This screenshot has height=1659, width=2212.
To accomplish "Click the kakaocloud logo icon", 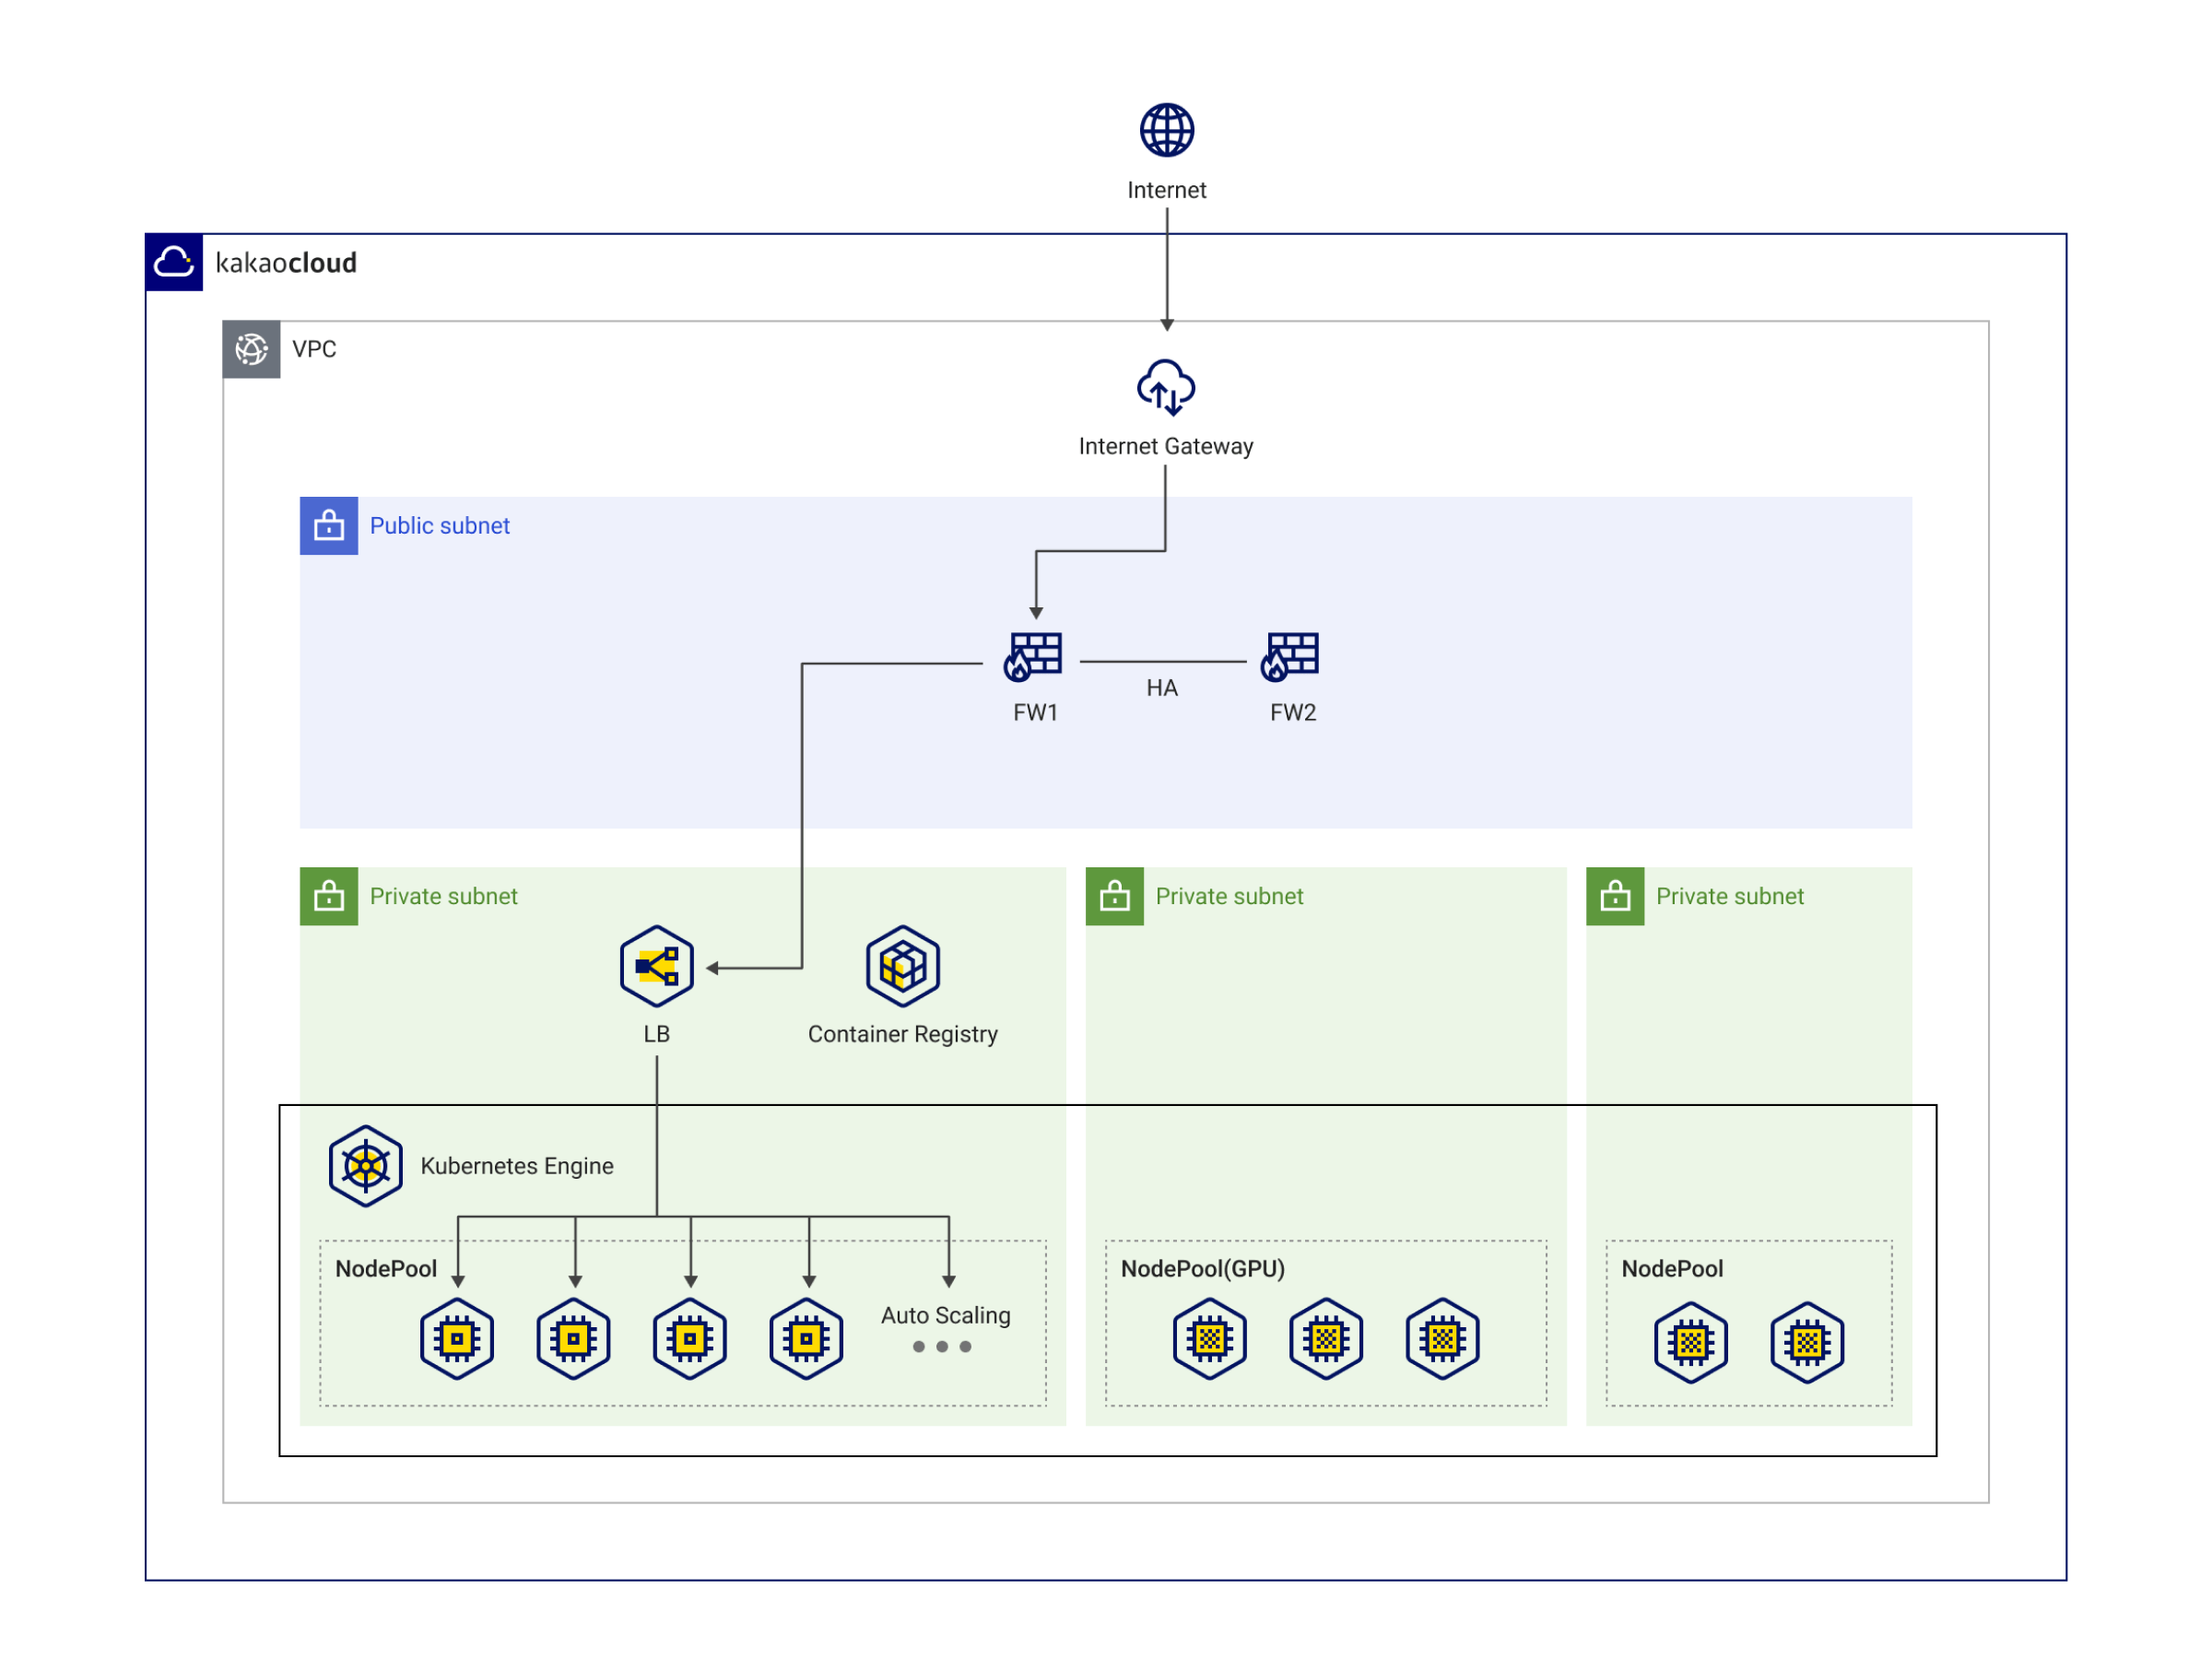I will [x=174, y=262].
